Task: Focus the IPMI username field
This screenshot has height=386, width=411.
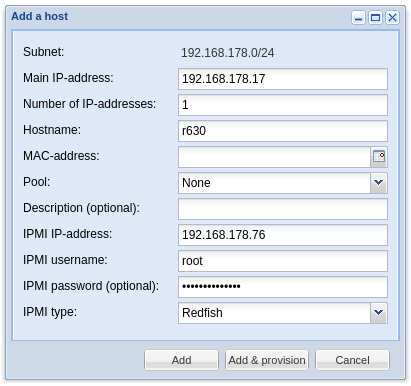Action: (283, 261)
